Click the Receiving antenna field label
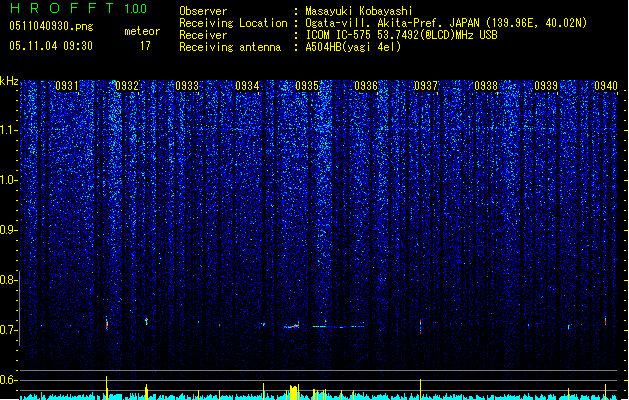This screenshot has height=400, width=629. tap(230, 47)
